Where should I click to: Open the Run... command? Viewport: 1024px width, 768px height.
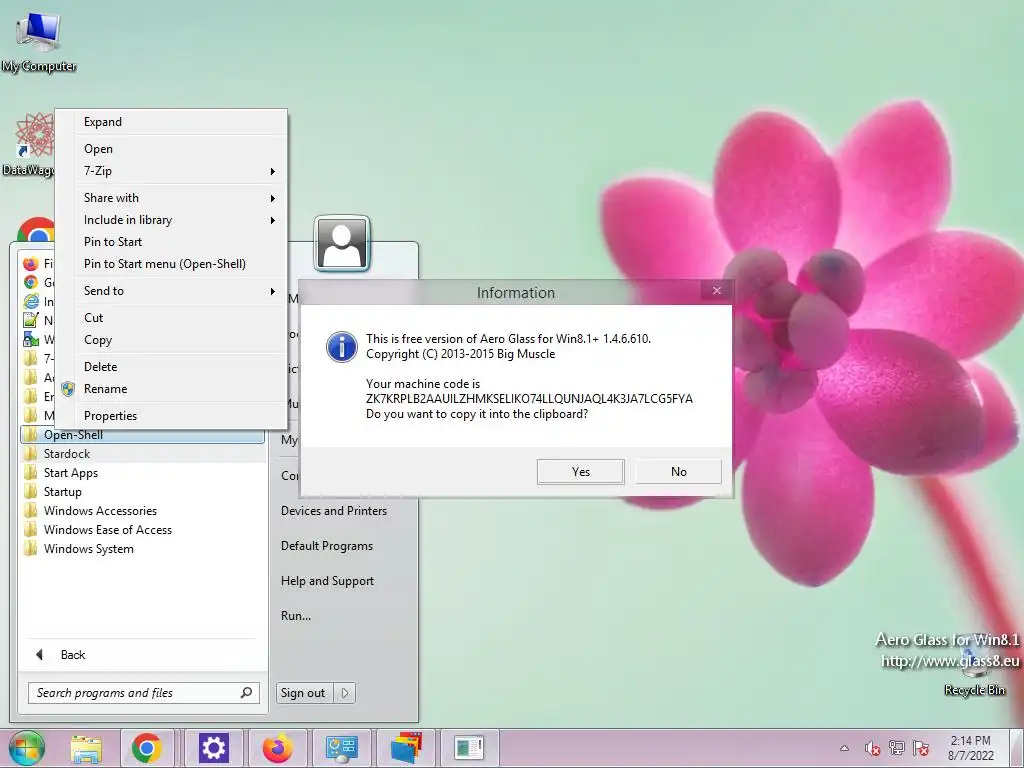click(296, 616)
